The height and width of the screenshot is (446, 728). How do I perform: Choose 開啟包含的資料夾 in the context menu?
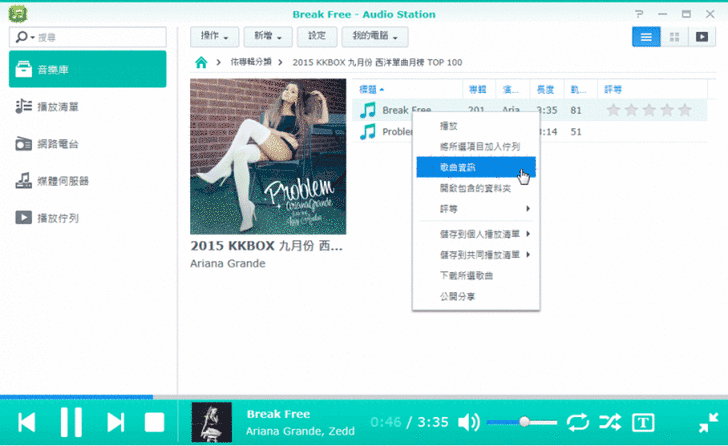(x=476, y=188)
